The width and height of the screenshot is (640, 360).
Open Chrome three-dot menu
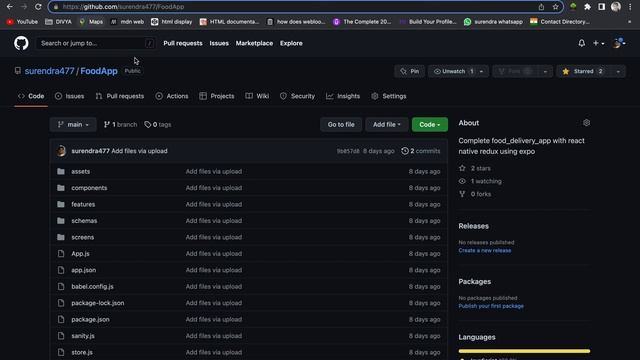tap(630, 7)
